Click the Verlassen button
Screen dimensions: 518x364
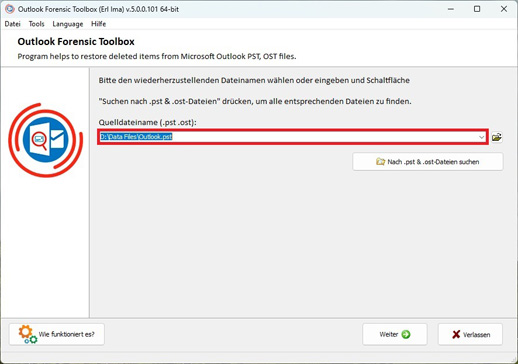point(470,334)
